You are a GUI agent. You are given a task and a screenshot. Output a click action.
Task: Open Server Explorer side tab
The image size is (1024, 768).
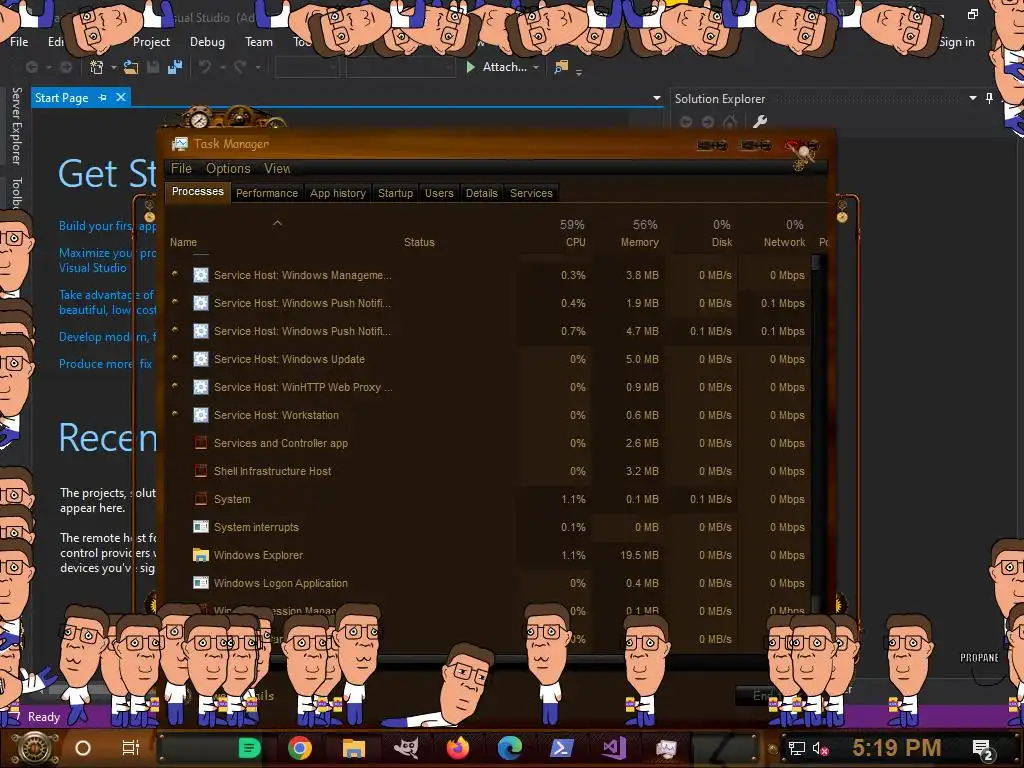[17, 125]
